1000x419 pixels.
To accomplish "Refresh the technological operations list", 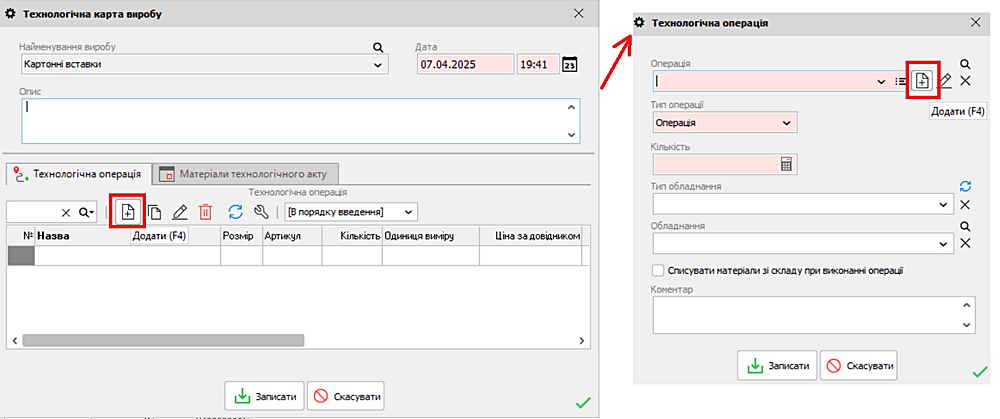I will pyautogui.click(x=236, y=212).
